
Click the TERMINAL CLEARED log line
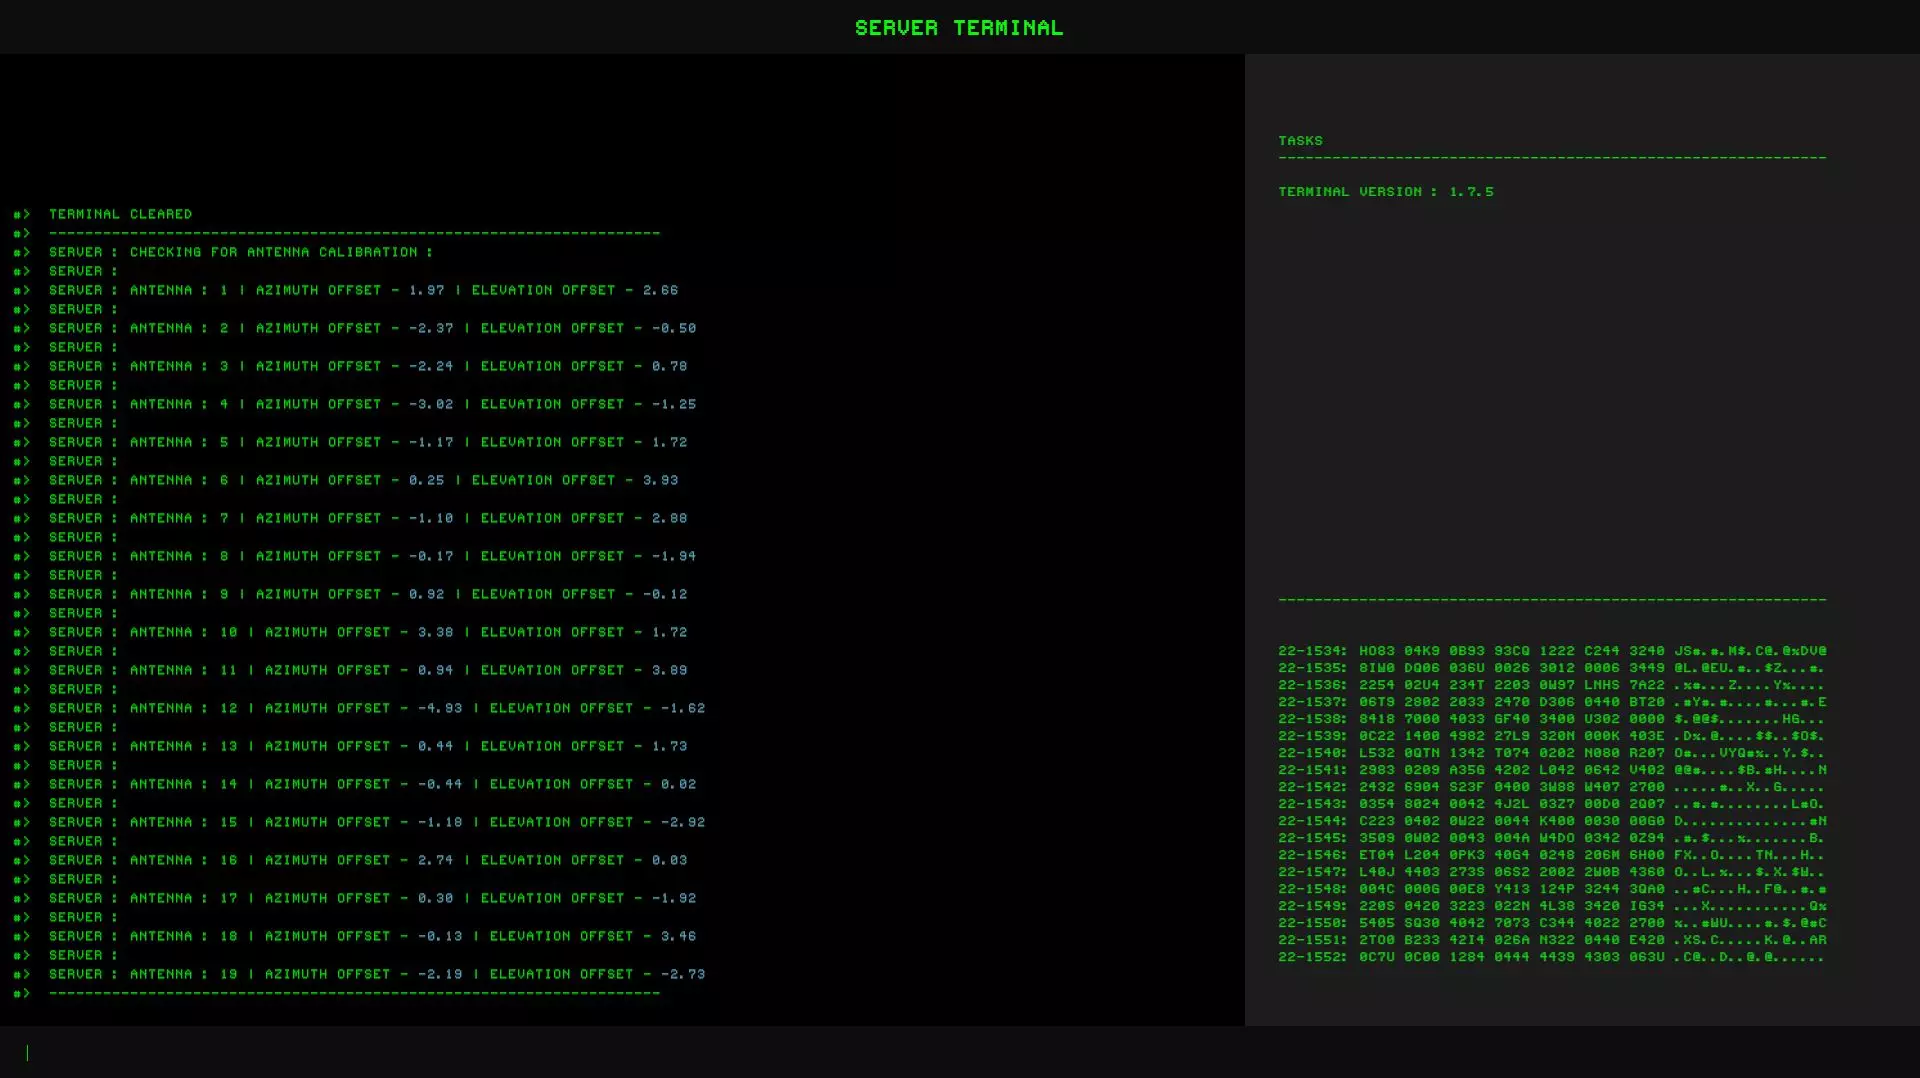coord(120,214)
